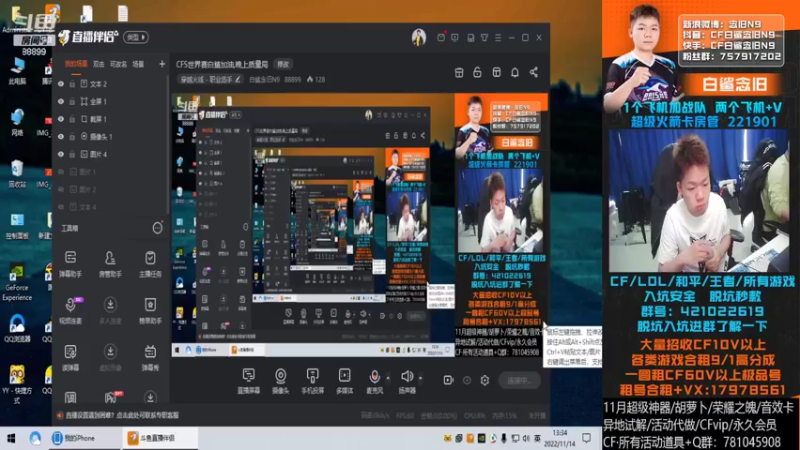Click the 连接中 start-stream button
The width and height of the screenshot is (800, 450).
click(x=519, y=380)
